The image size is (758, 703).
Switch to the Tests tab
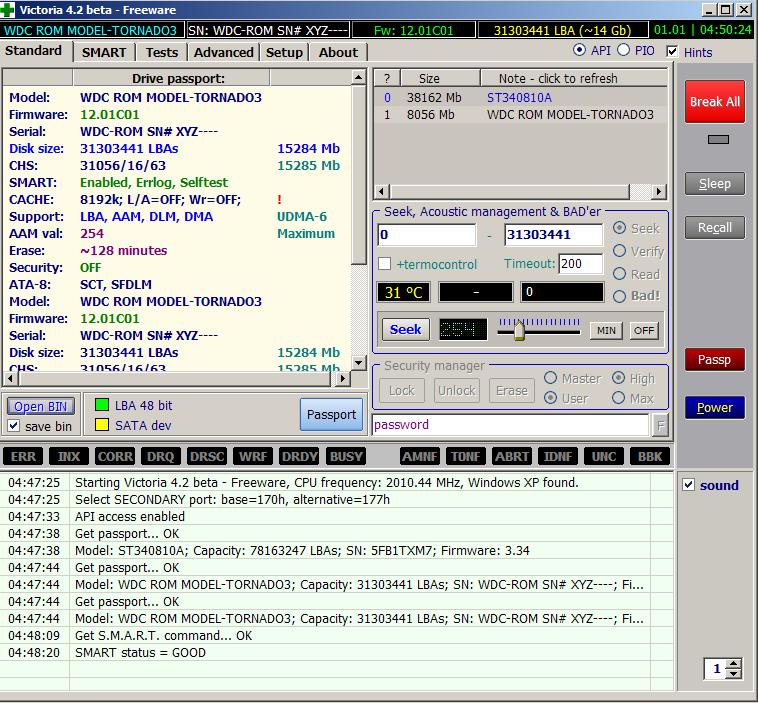162,52
